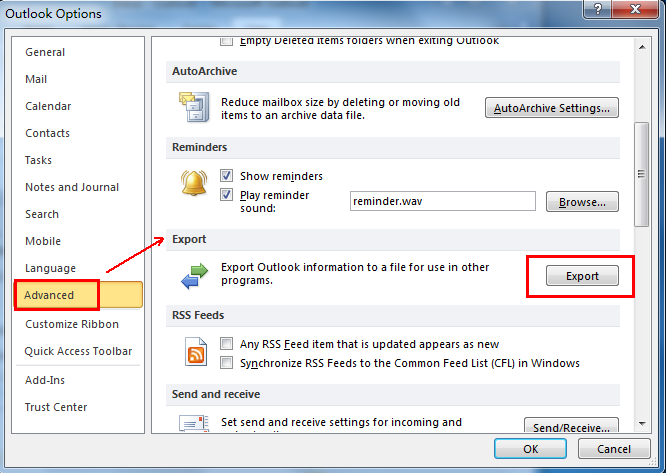Toggle the Show reminders checkbox
666x473 pixels.
227,176
